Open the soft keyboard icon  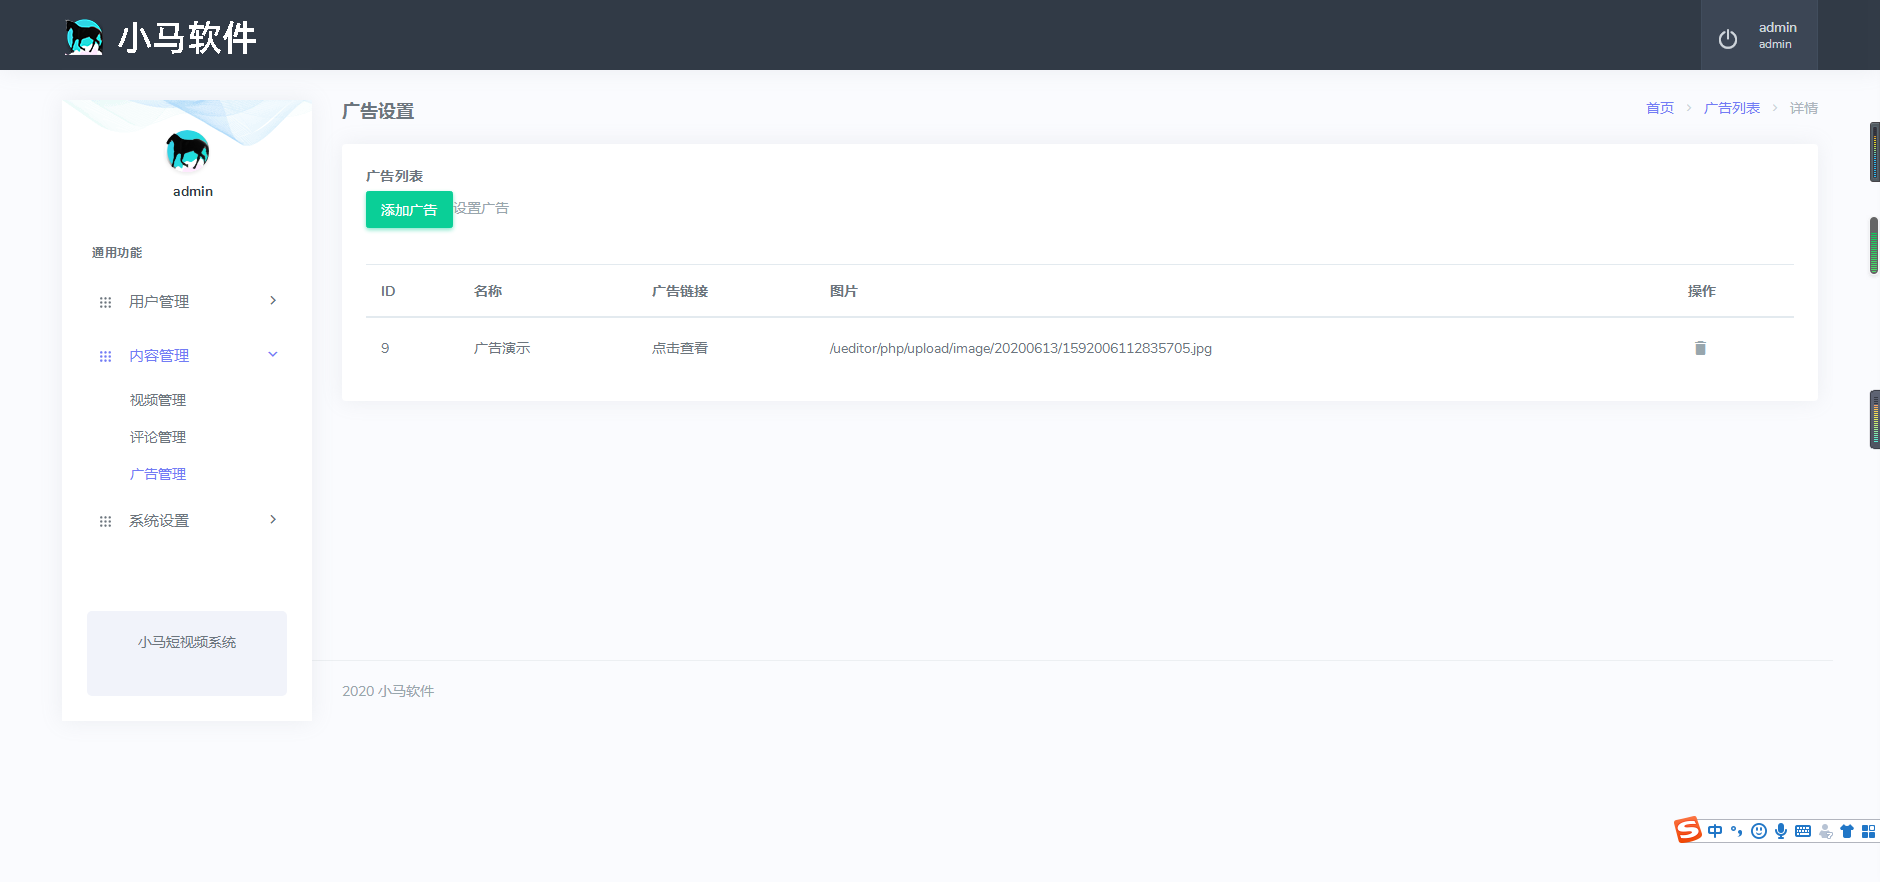click(1803, 831)
